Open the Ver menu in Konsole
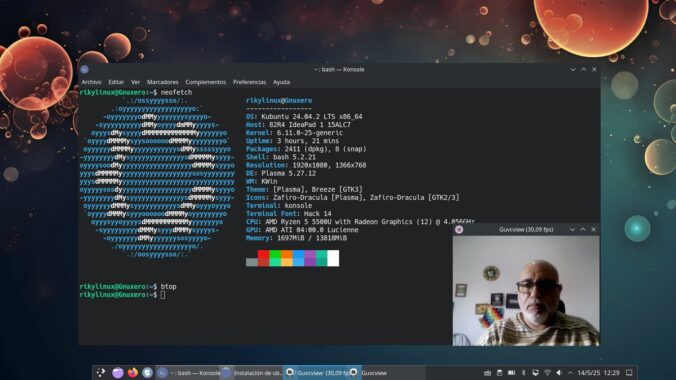Viewport: 676px width, 380px height. (135, 82)
